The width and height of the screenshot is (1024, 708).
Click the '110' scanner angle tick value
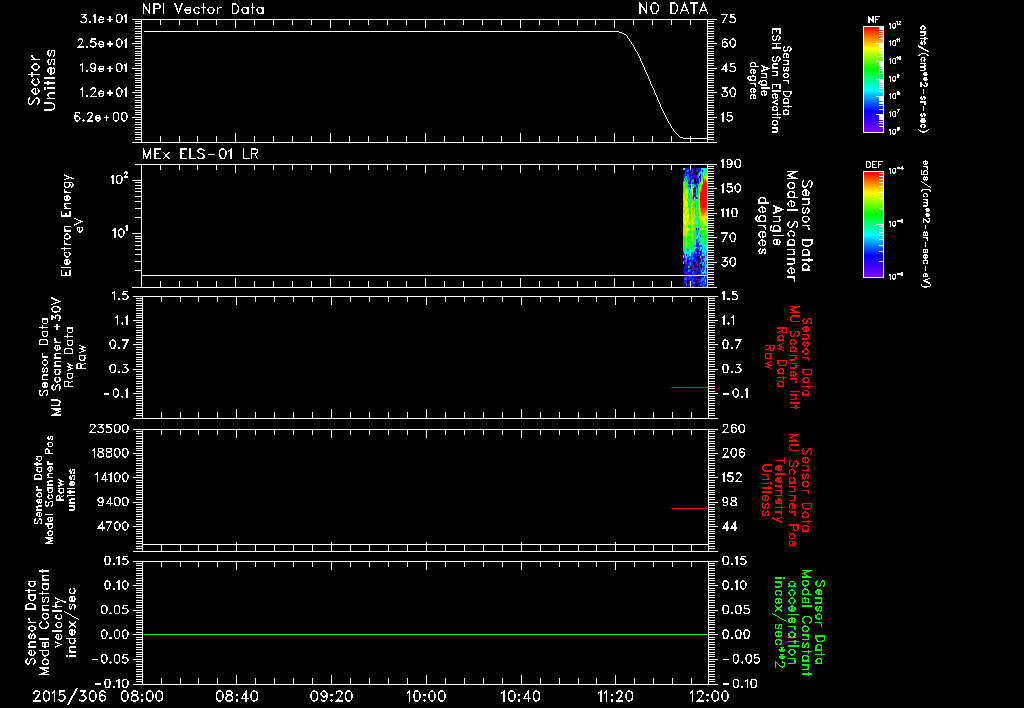coord(731,213)
